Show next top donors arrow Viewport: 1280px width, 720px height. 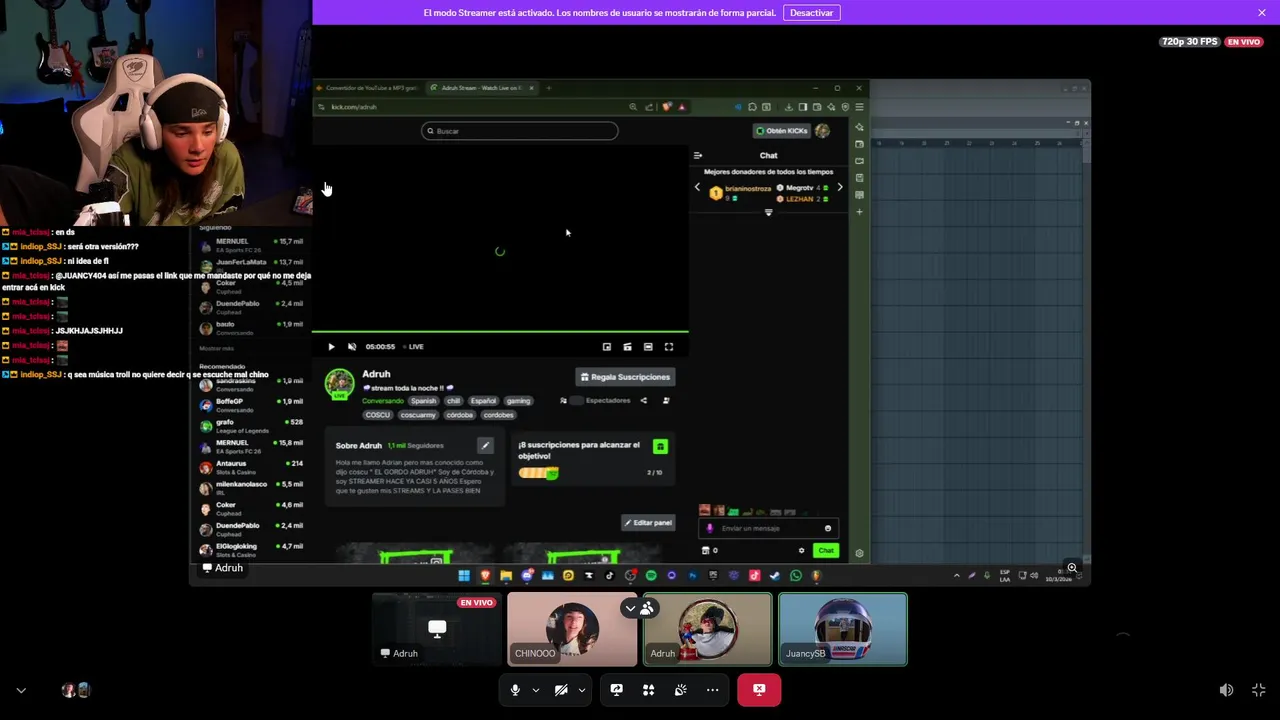point(839,188)
